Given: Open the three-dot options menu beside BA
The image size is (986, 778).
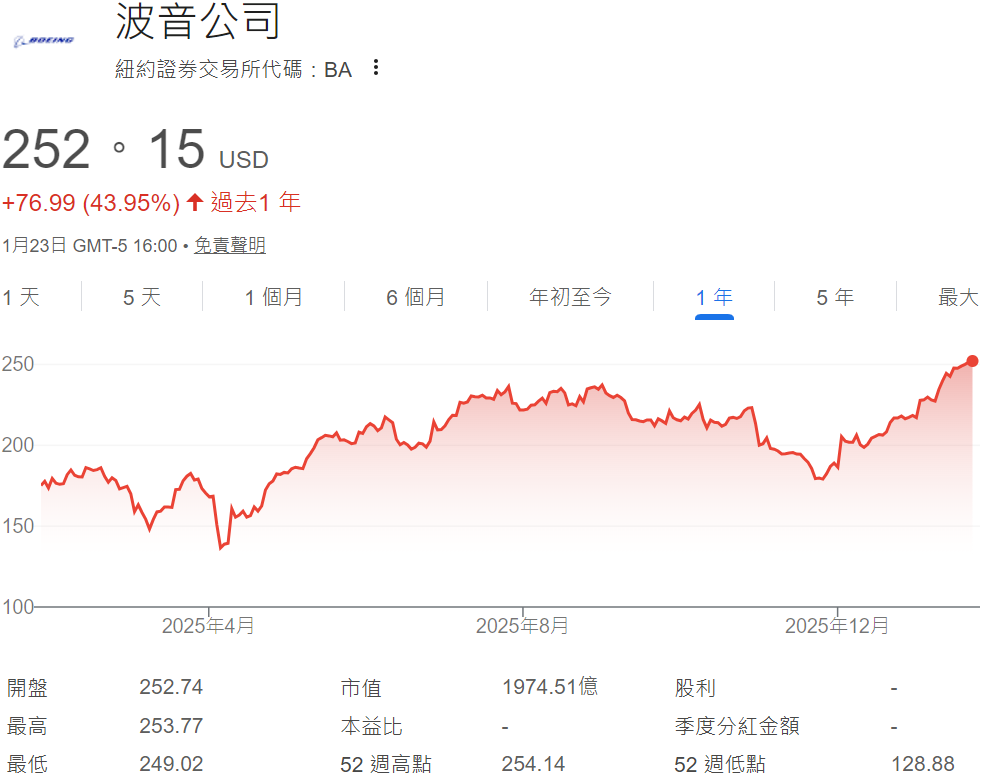Looking at the screenshot, I should [x=375, y=66].
